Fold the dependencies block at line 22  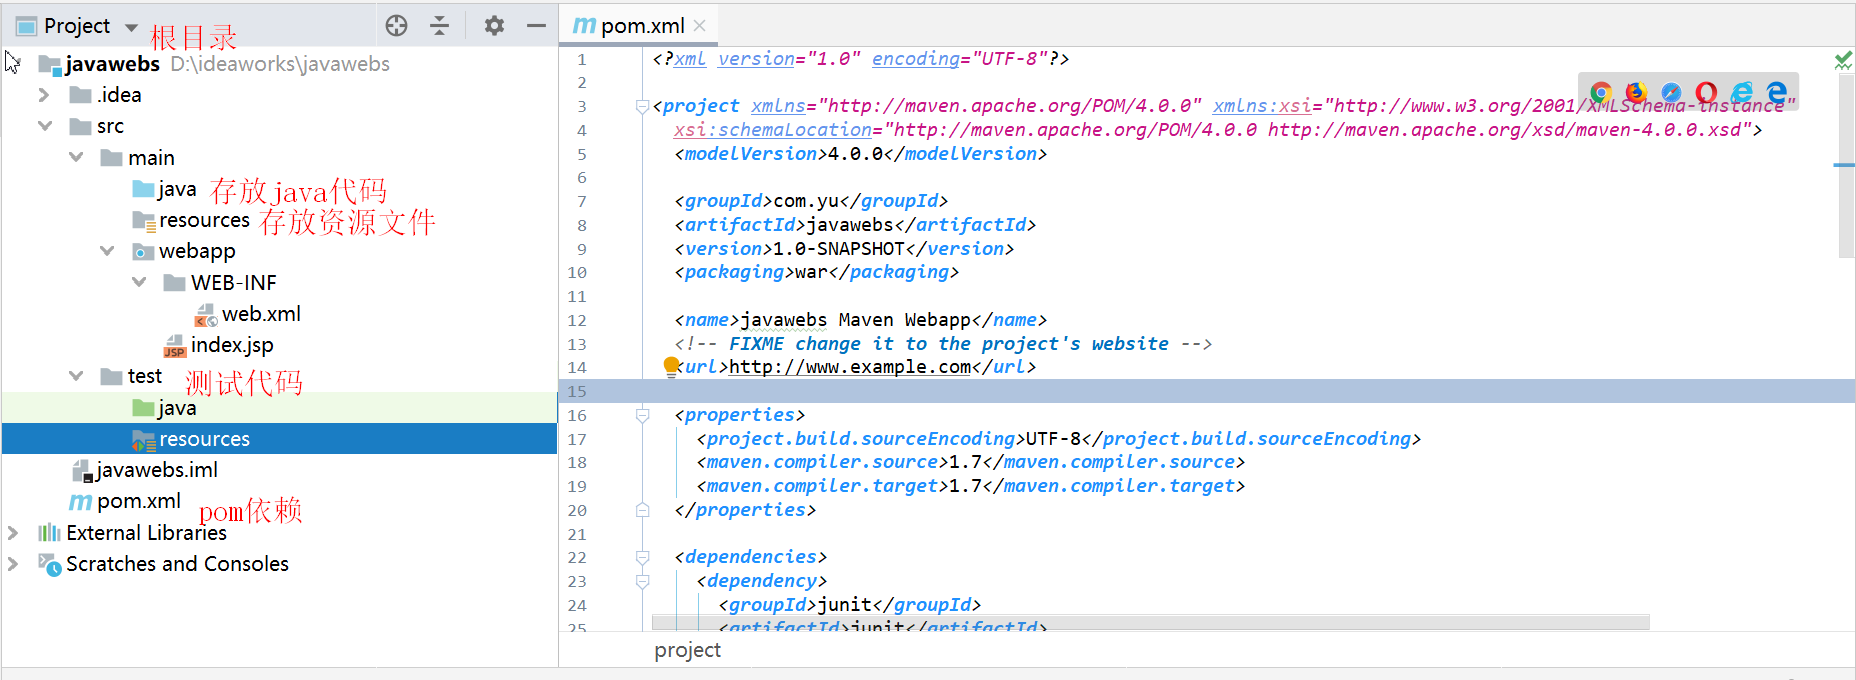pyautogui.click(x=642, y=557)
